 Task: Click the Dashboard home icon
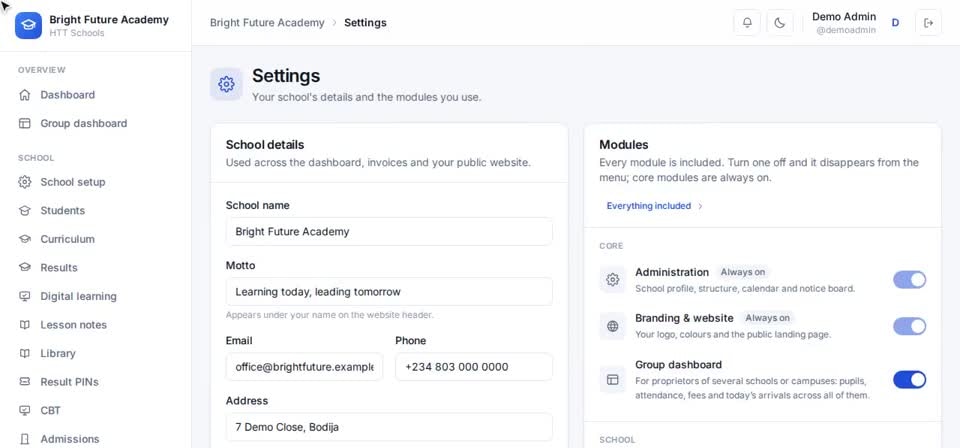tap(24, 95)
